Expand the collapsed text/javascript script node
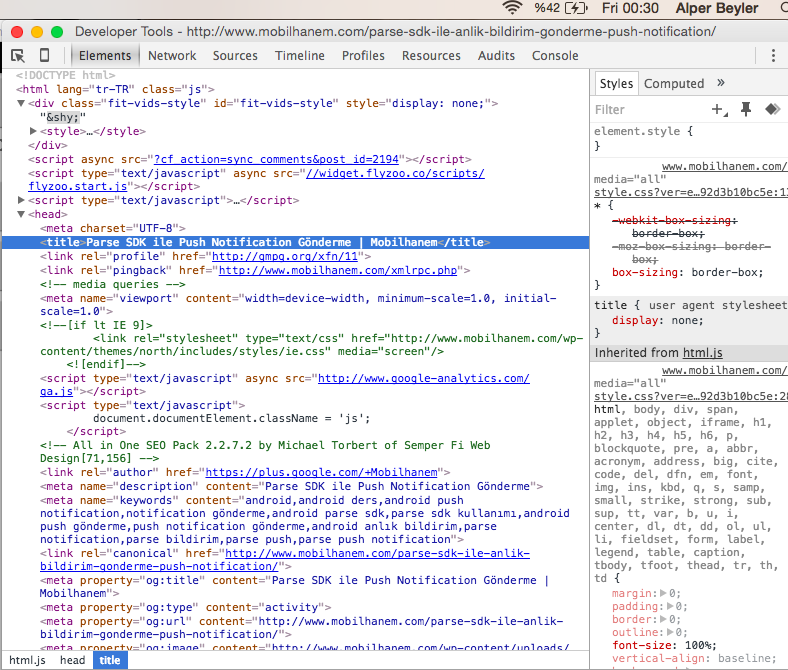 tap(21, 200)
